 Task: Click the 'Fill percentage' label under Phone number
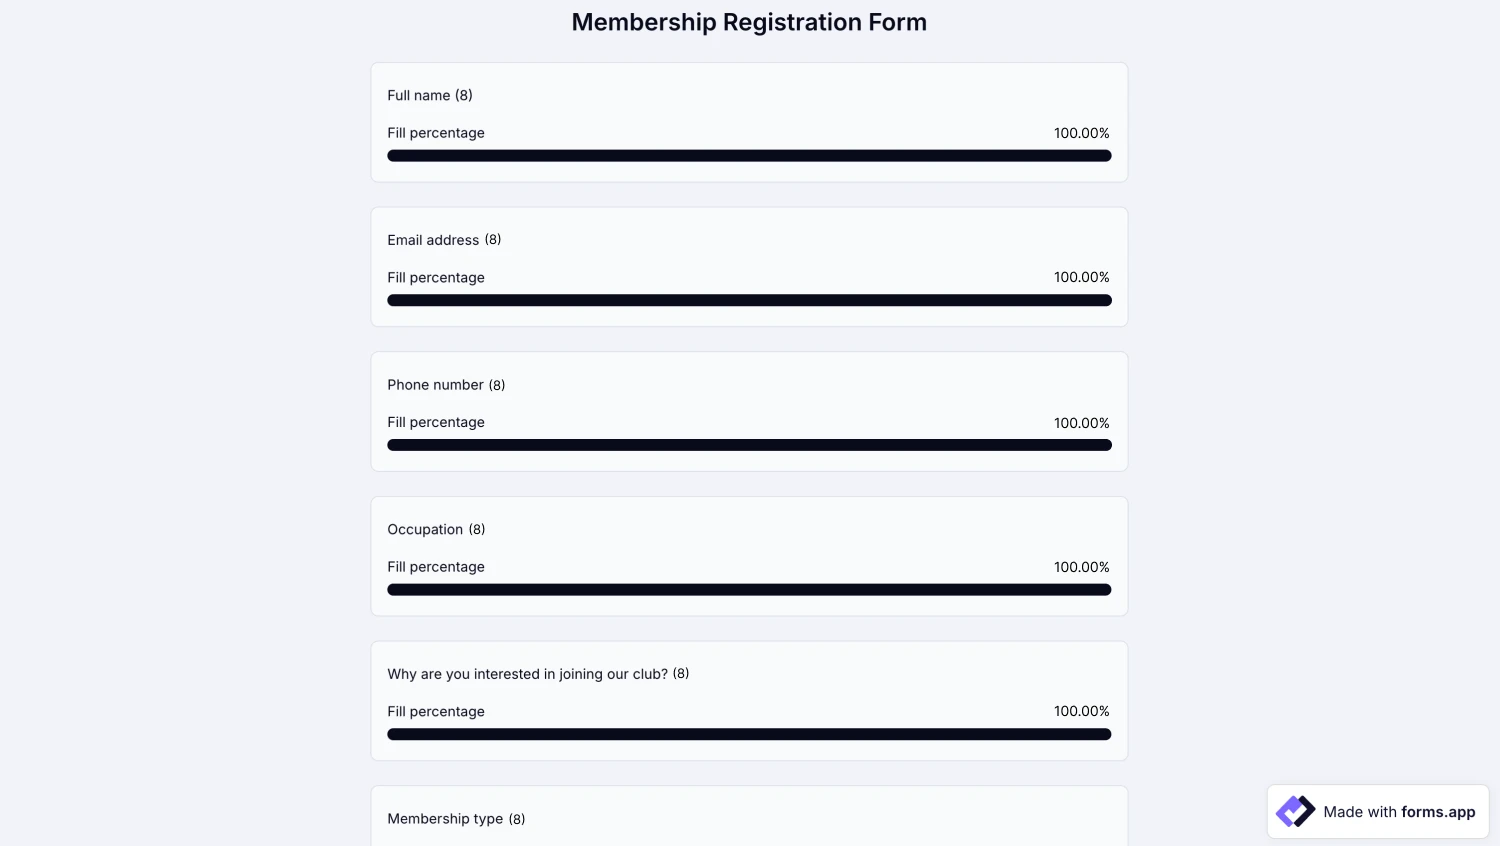(436, 422)
